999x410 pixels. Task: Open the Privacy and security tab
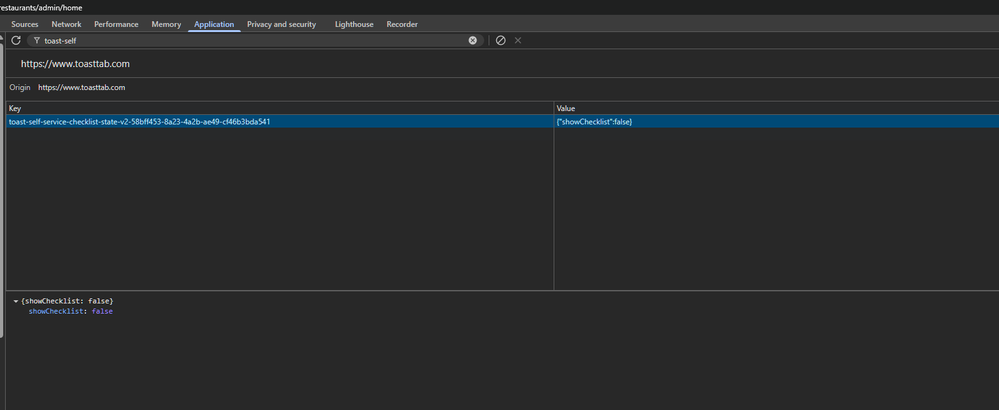pos(281,24)
